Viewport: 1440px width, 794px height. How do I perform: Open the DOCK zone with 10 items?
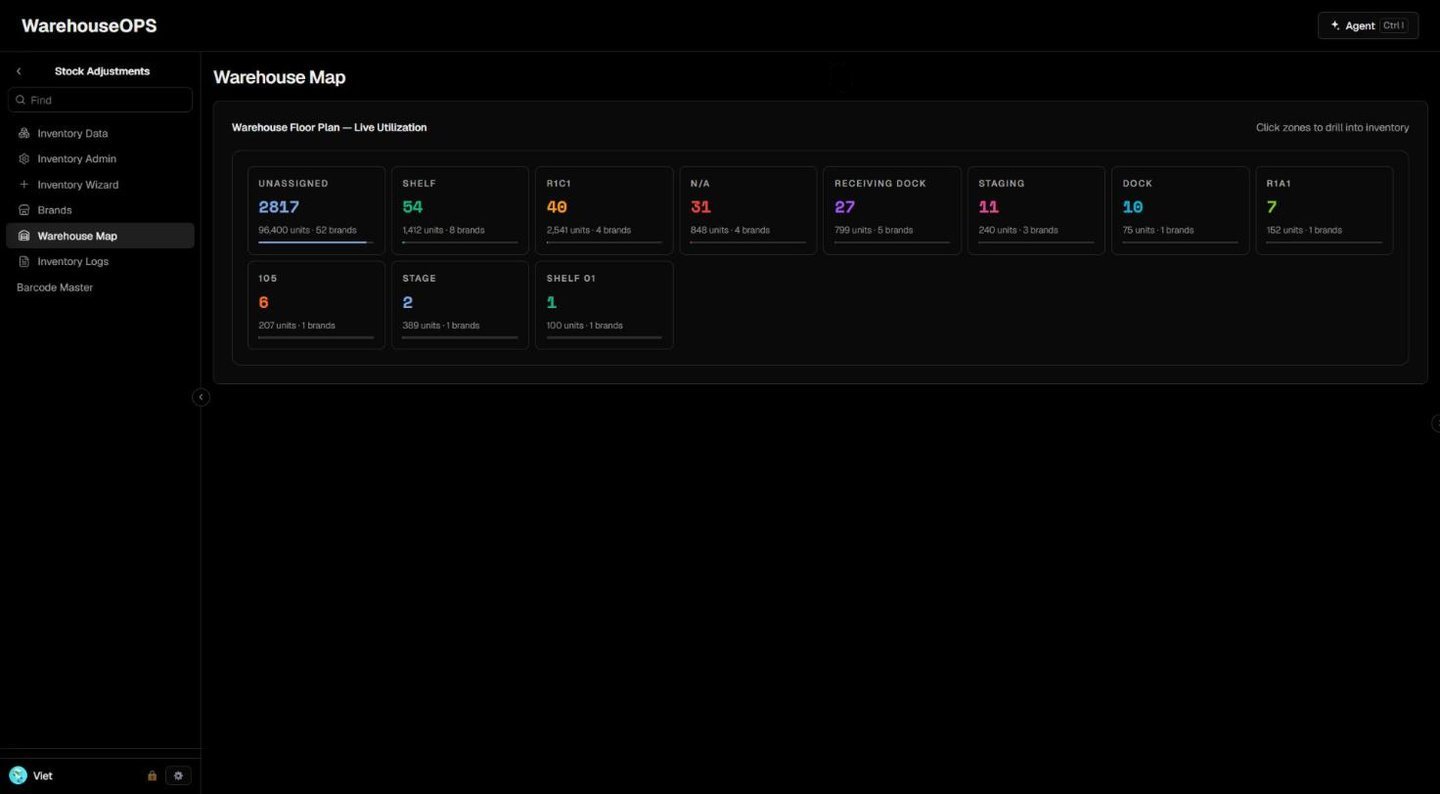[1180, 210]
